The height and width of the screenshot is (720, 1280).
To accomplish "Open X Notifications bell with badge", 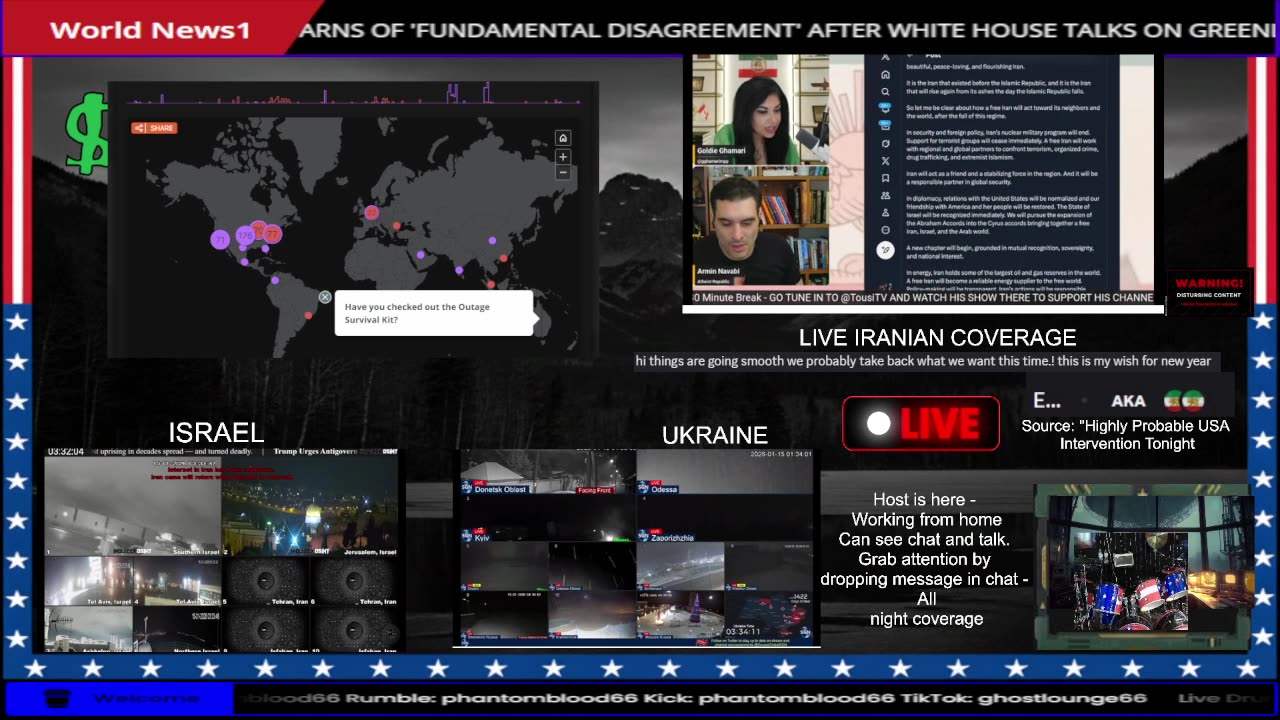I will [885, 109].
